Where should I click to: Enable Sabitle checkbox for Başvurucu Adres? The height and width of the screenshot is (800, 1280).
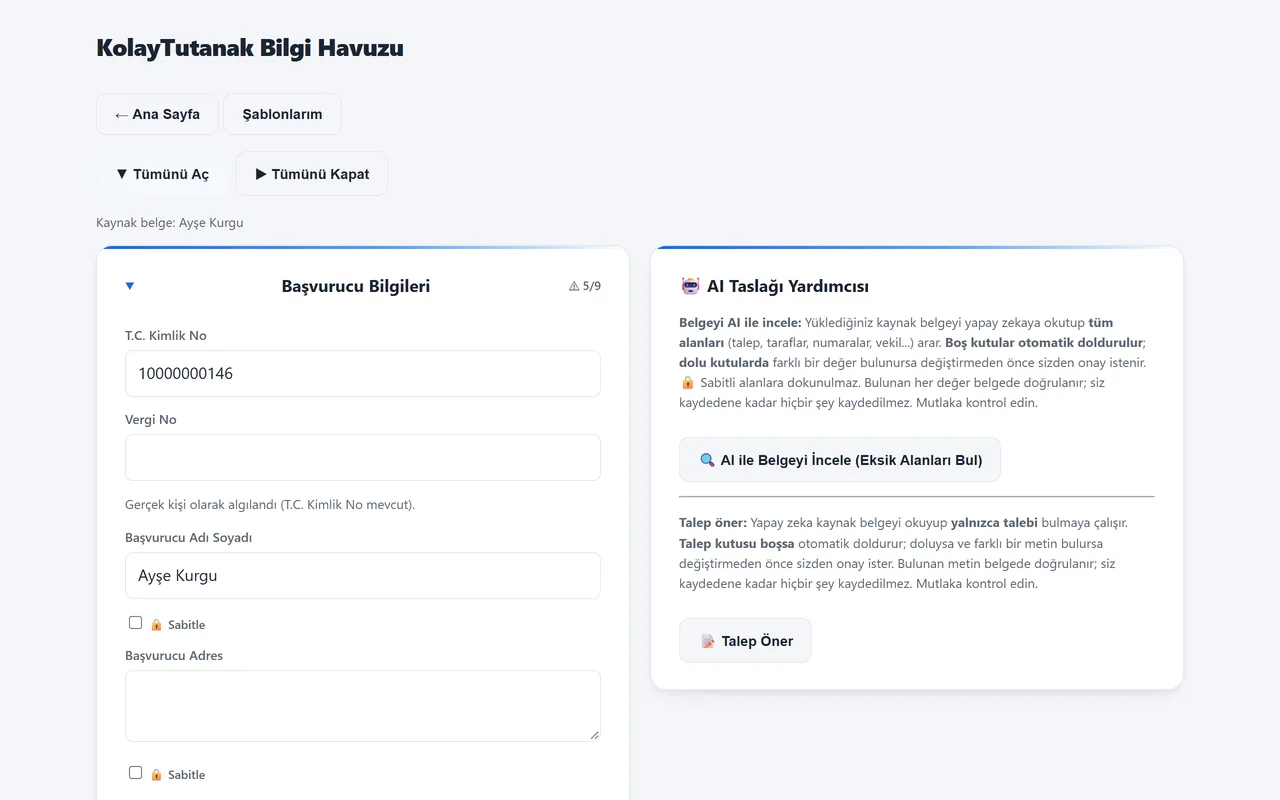pos(136,773)
